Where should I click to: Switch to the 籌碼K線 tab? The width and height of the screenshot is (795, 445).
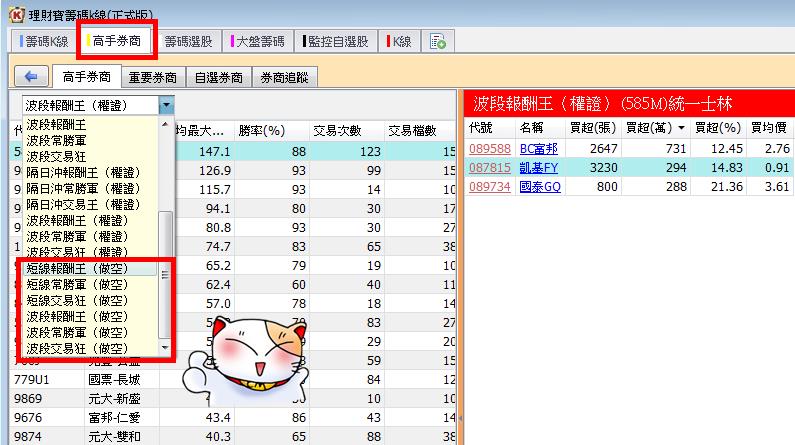click(x=44, y=41)
